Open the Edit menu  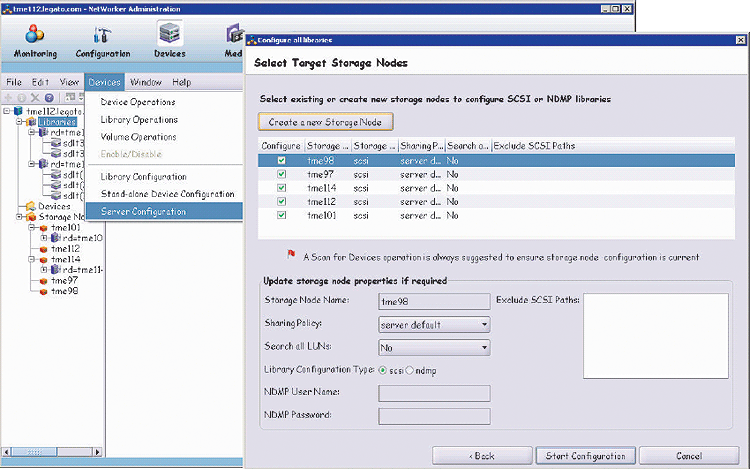tap(41, 82)
